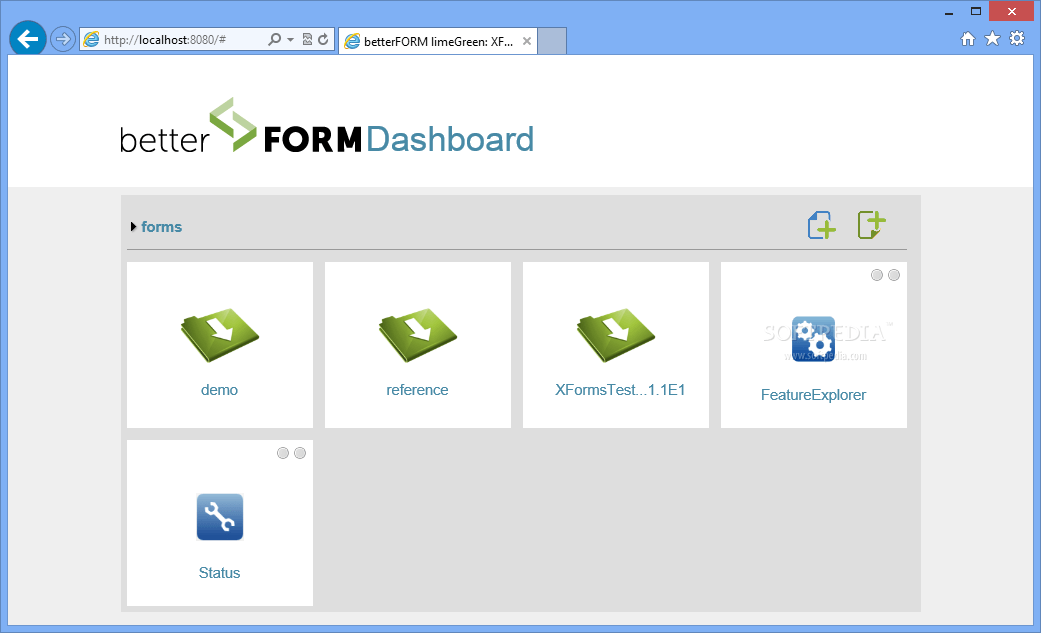
Task: Close the browser window
Action: pos(1011,11)
